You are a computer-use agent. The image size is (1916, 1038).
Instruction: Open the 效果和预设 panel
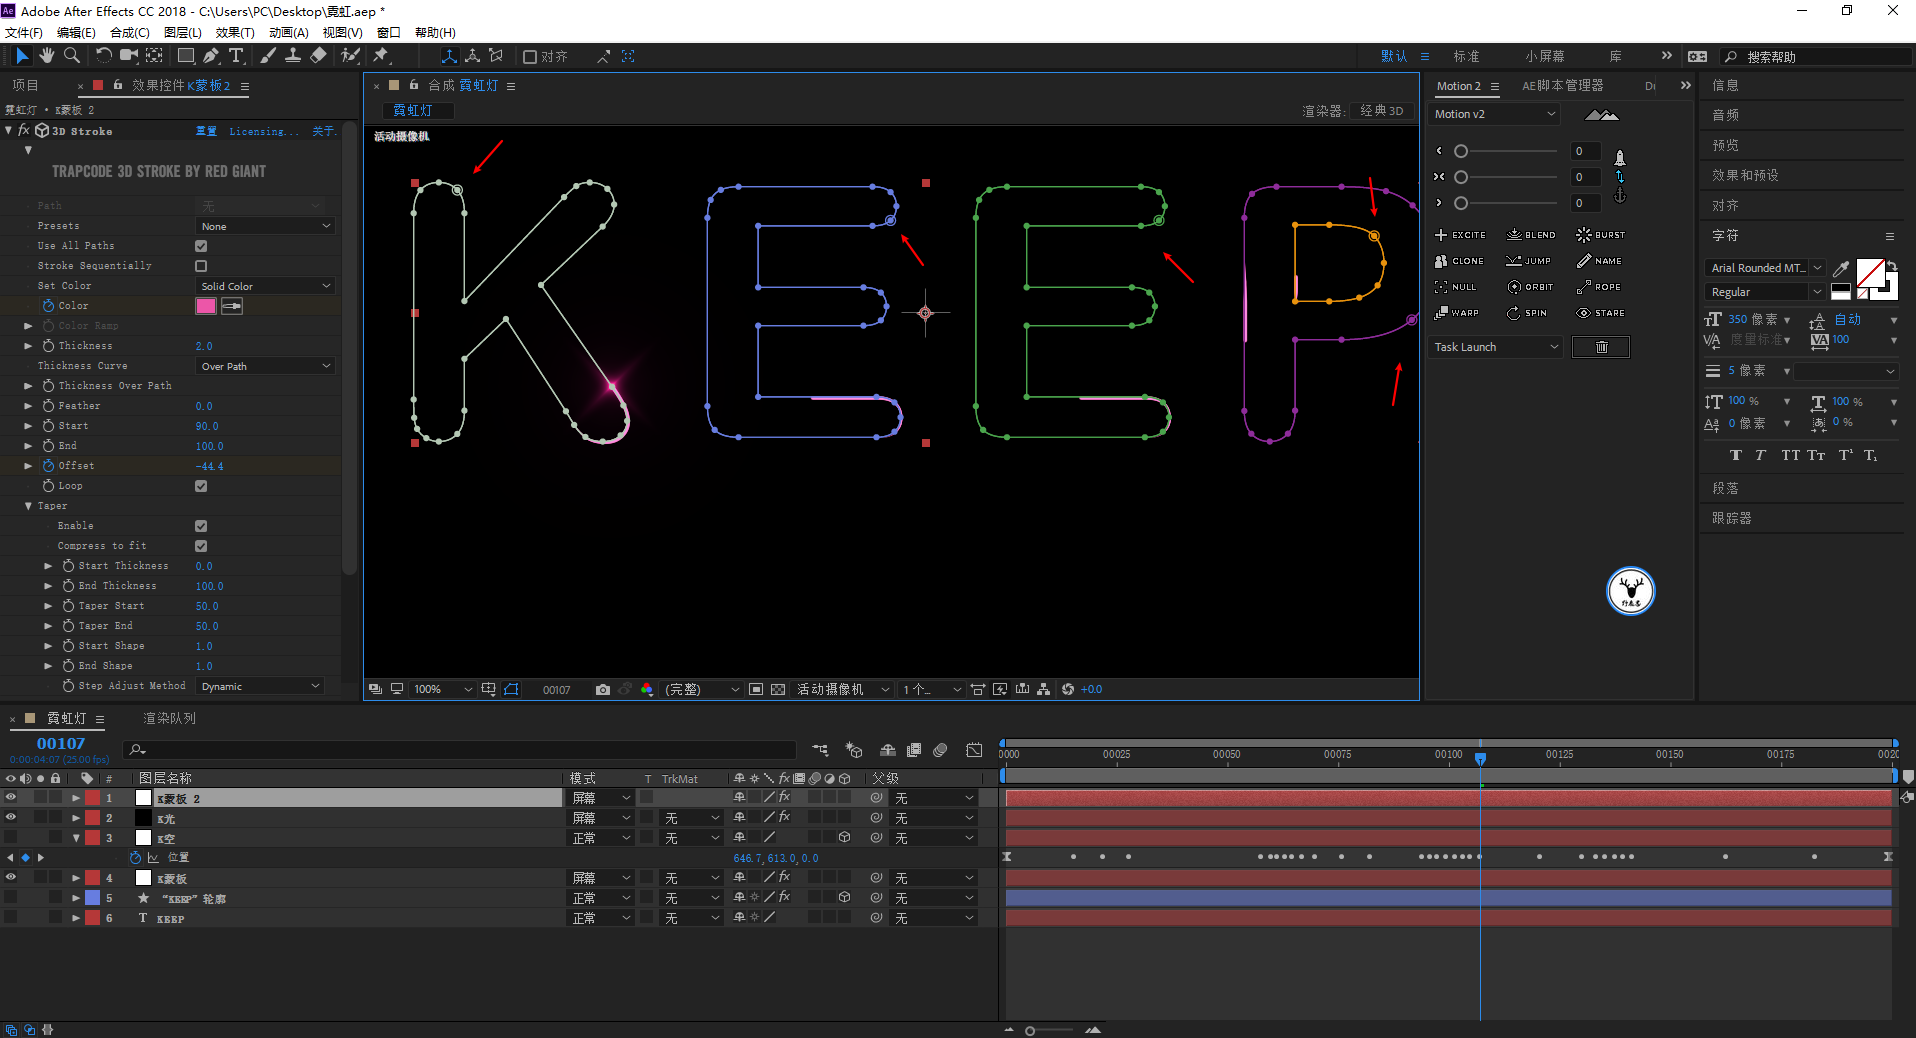pos(1745,175)
